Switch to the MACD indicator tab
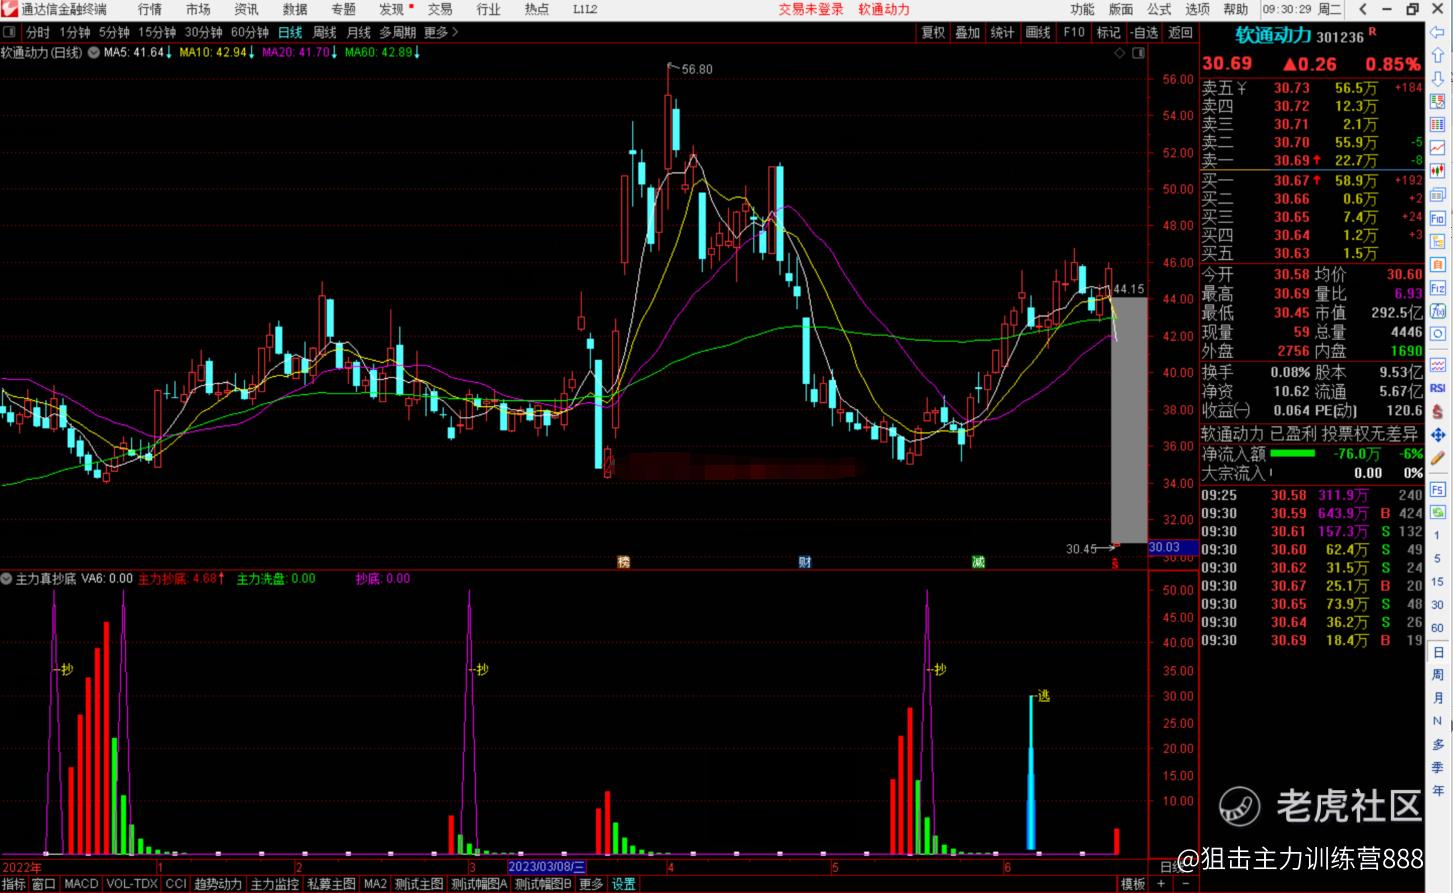 coord(81,884)
